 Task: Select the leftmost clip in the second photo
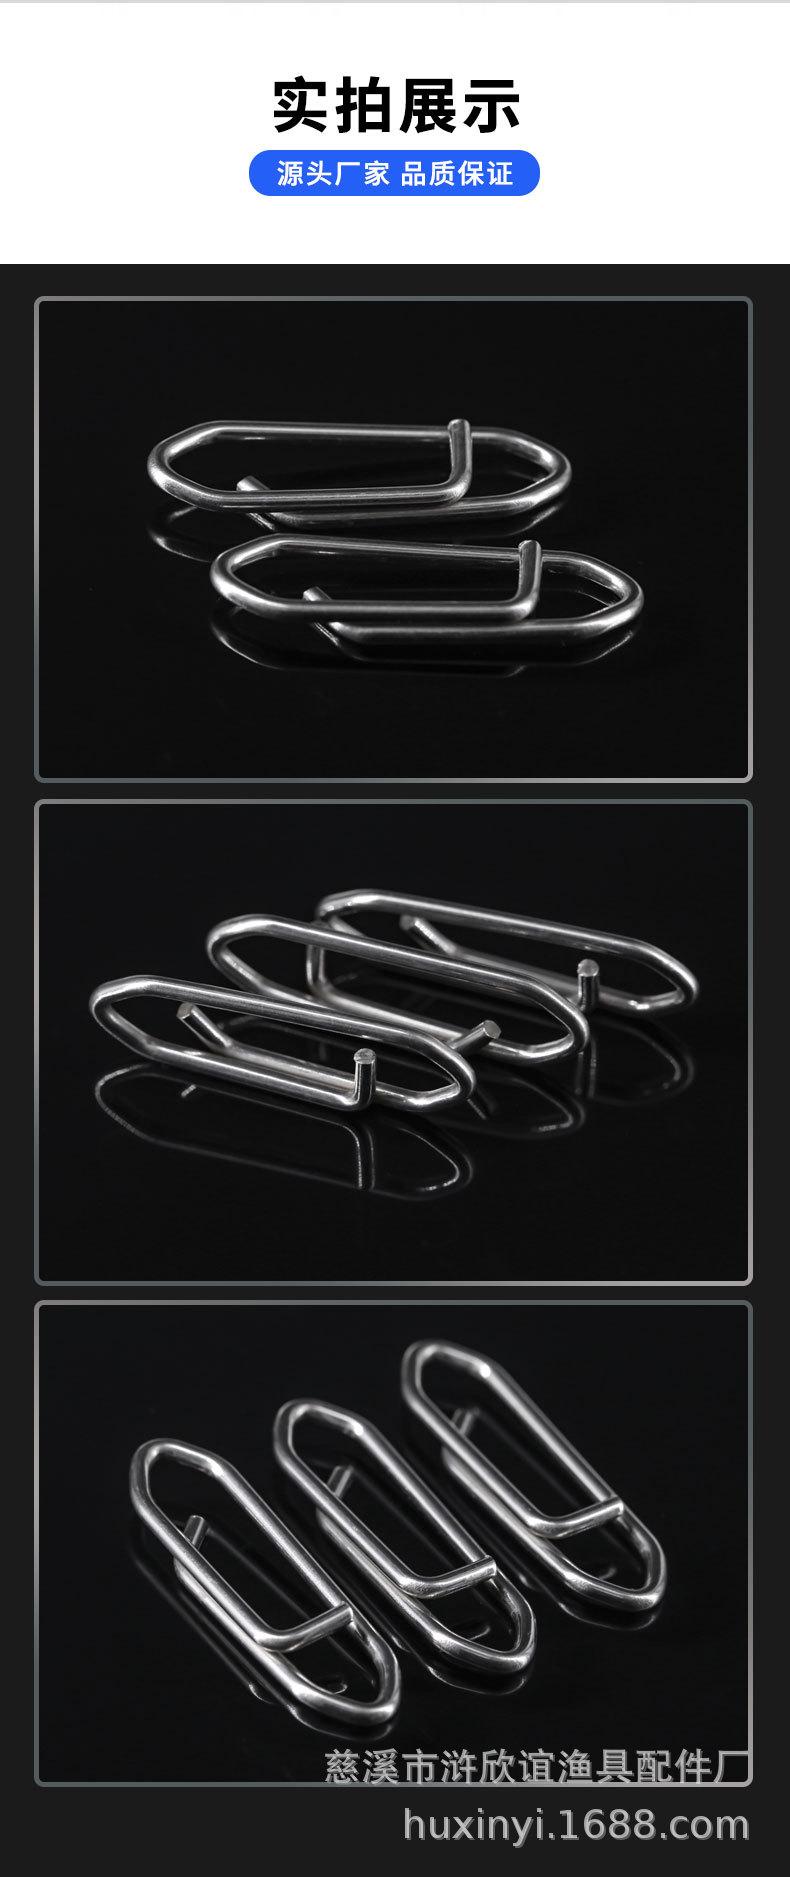pos(281,1041)
